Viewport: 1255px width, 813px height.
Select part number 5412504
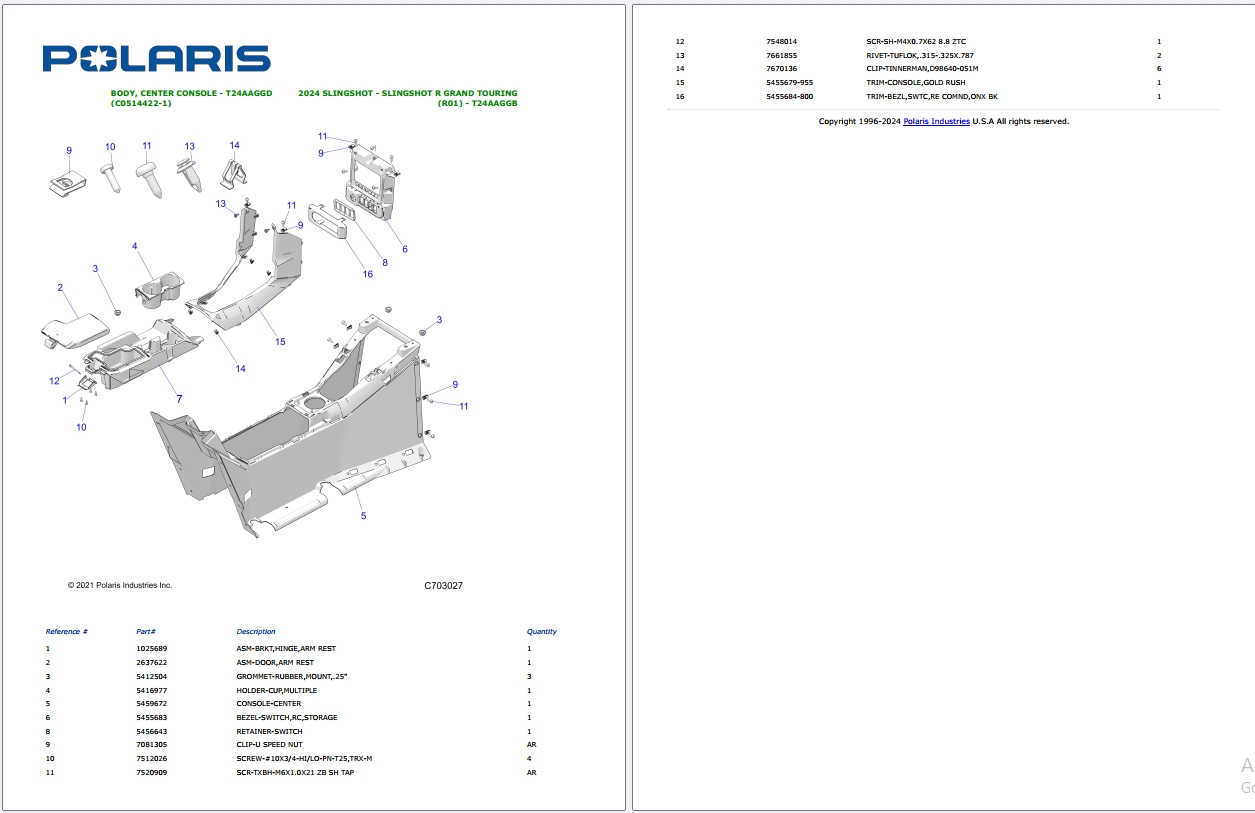(152, 676)
